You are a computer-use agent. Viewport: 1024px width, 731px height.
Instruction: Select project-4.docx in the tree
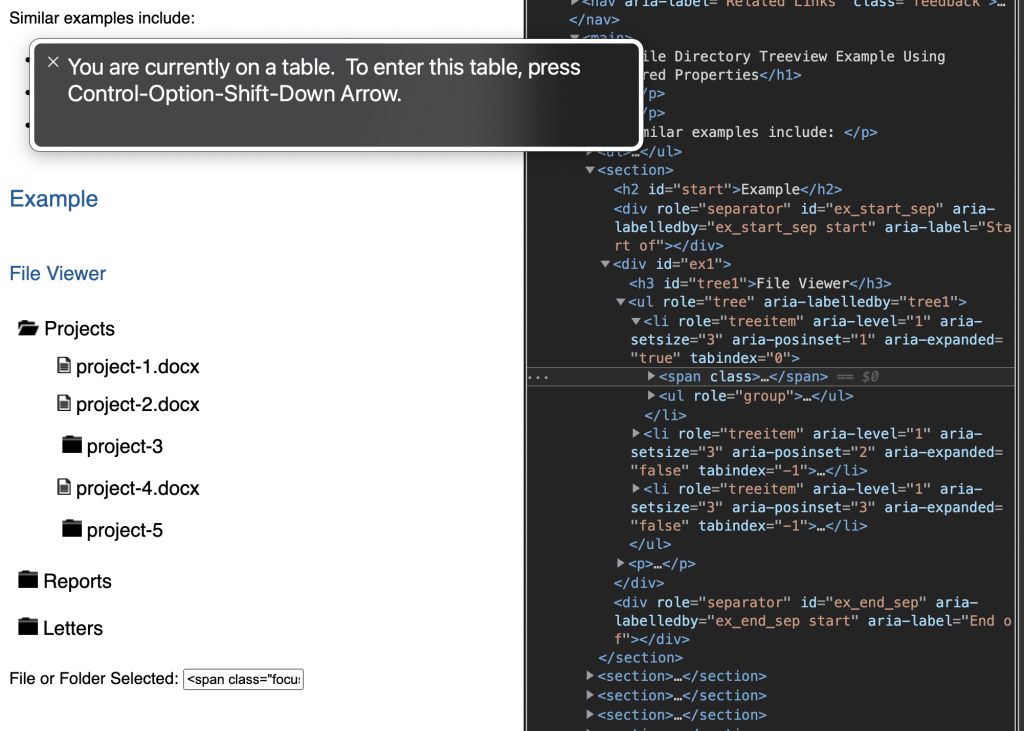point(137,488)
